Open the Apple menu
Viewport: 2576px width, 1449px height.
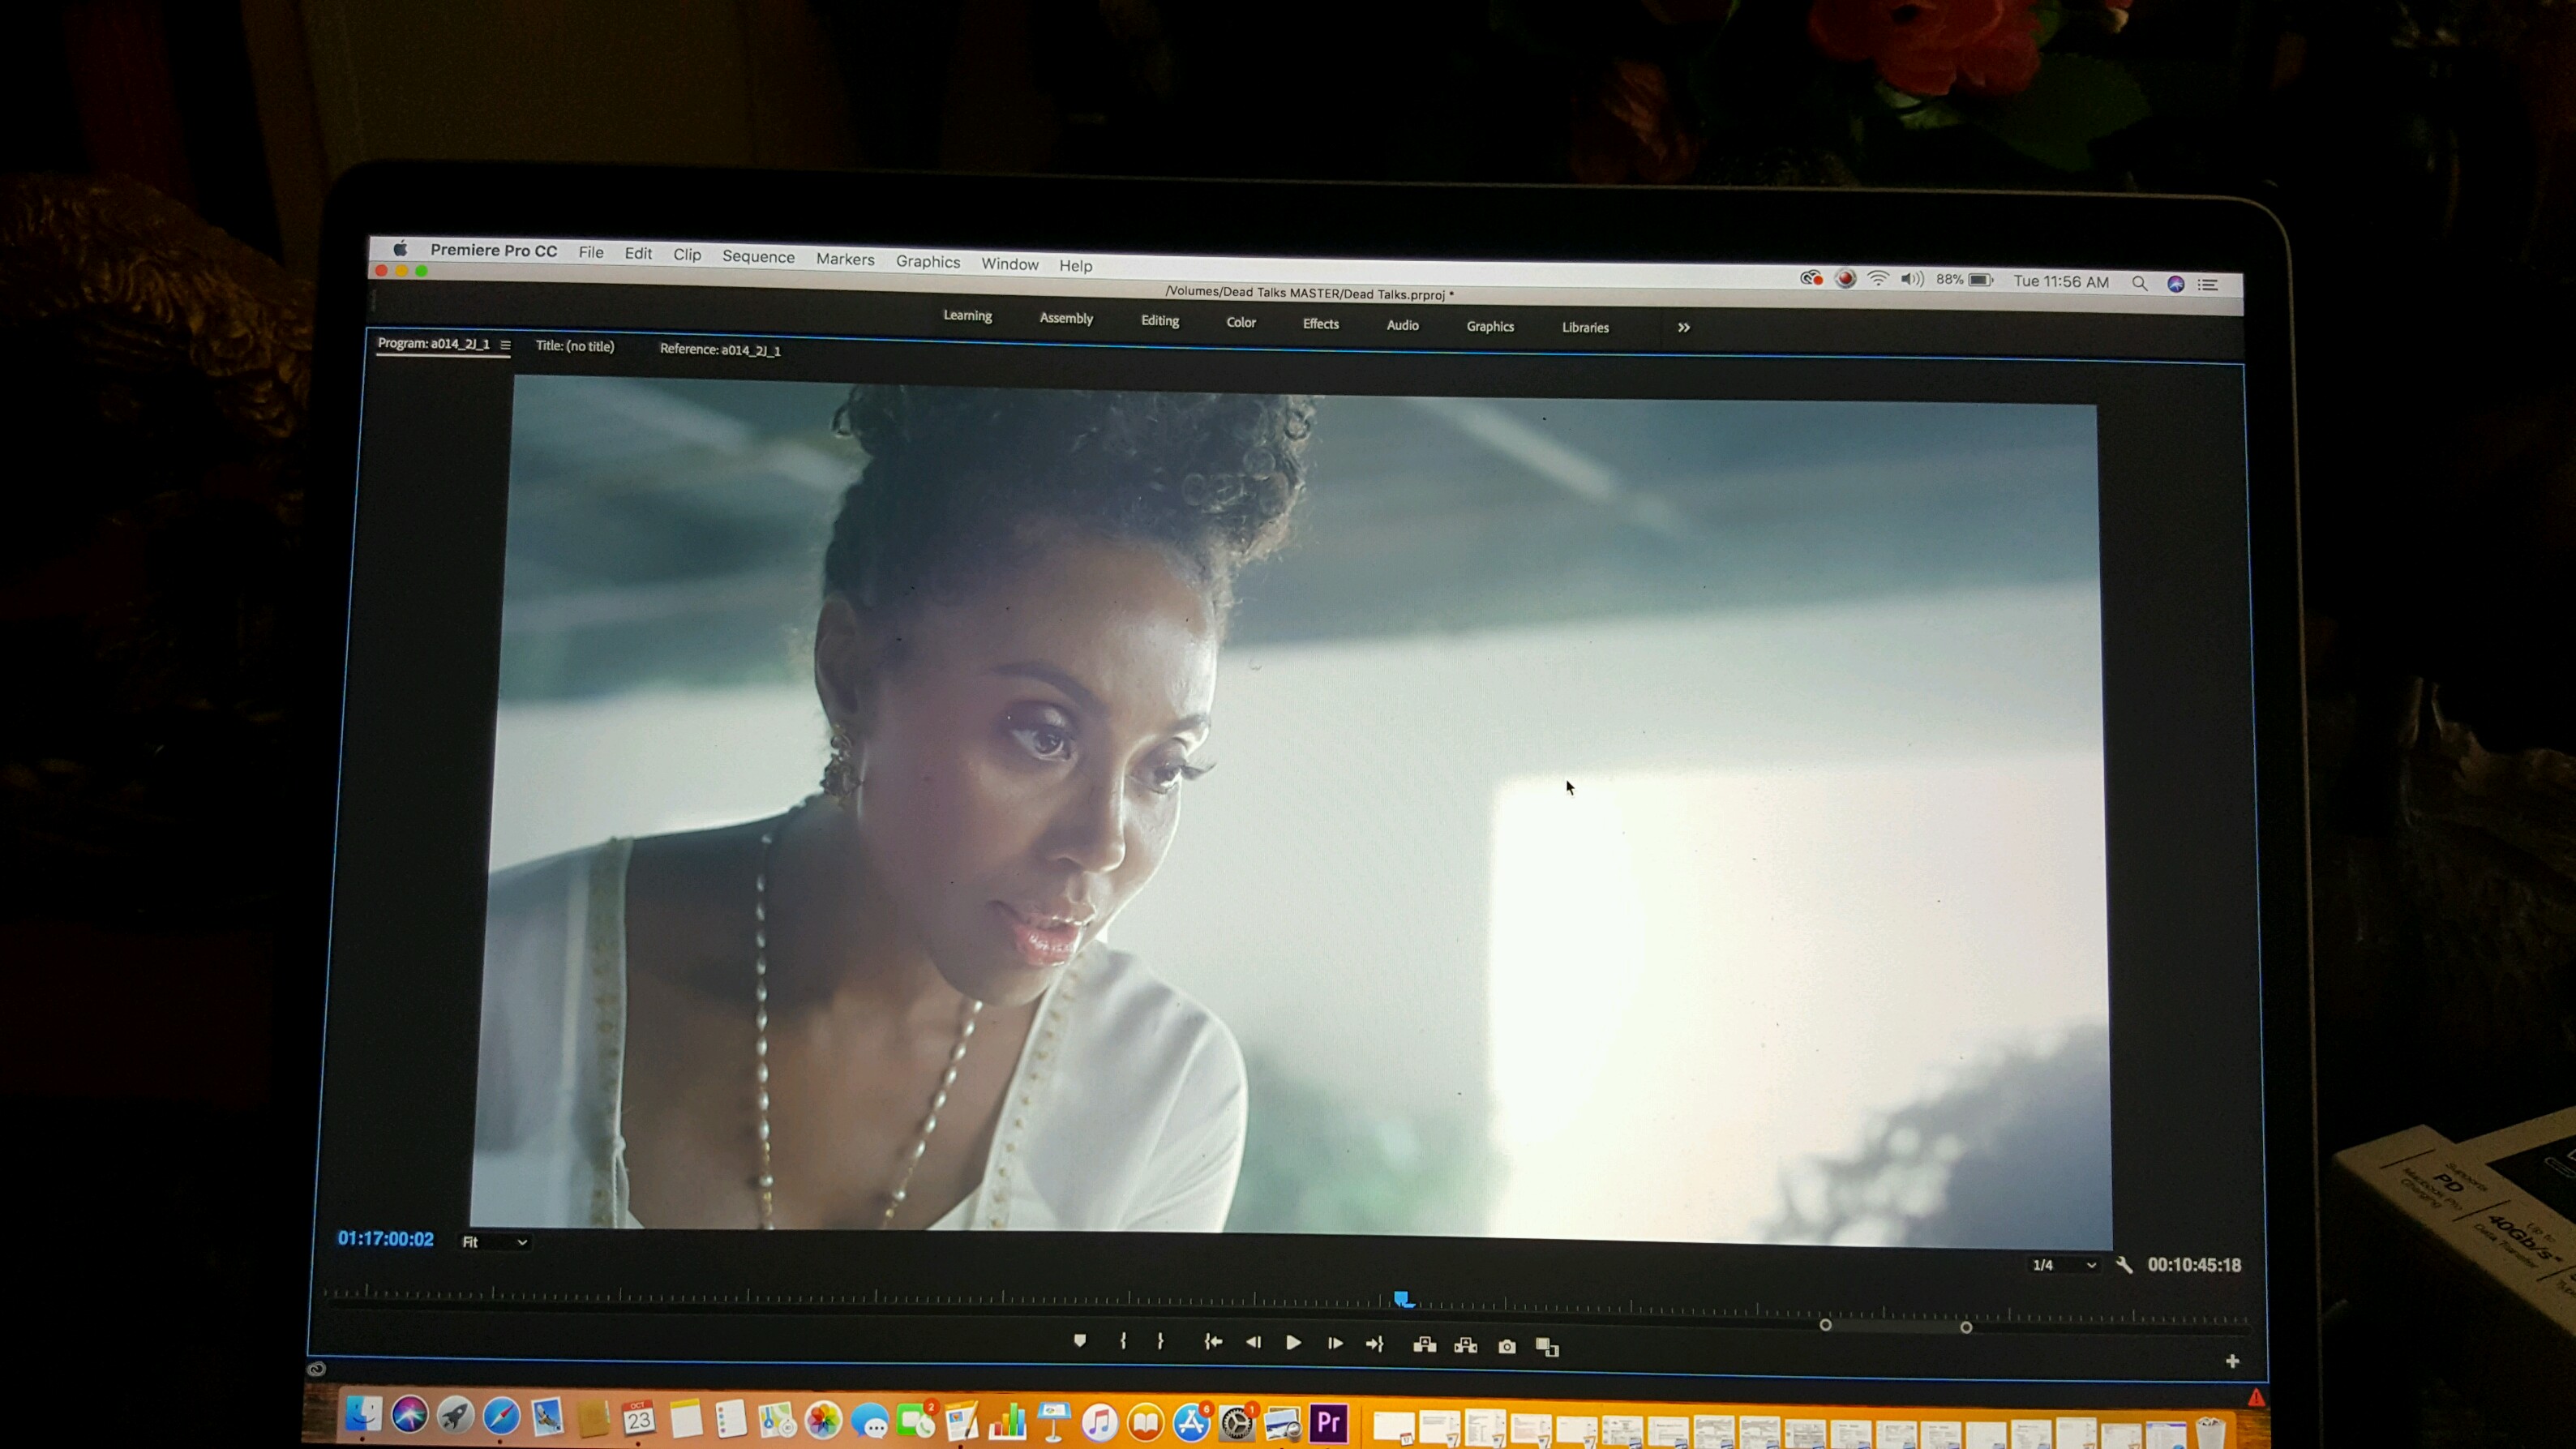pyautogui.click(x=401, y=249)
